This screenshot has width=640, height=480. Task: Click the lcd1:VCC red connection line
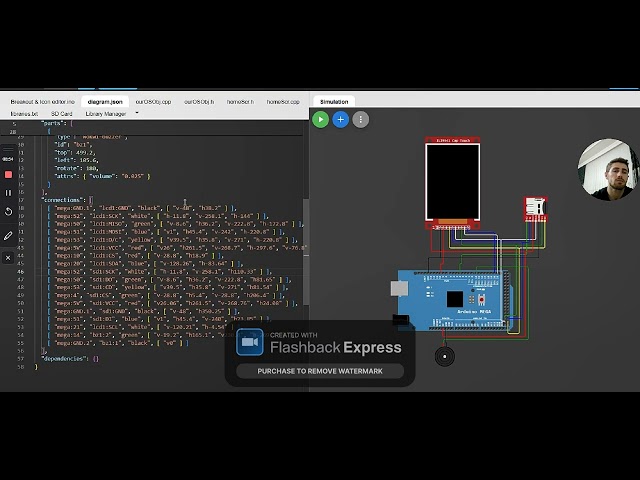click(177, 248)
